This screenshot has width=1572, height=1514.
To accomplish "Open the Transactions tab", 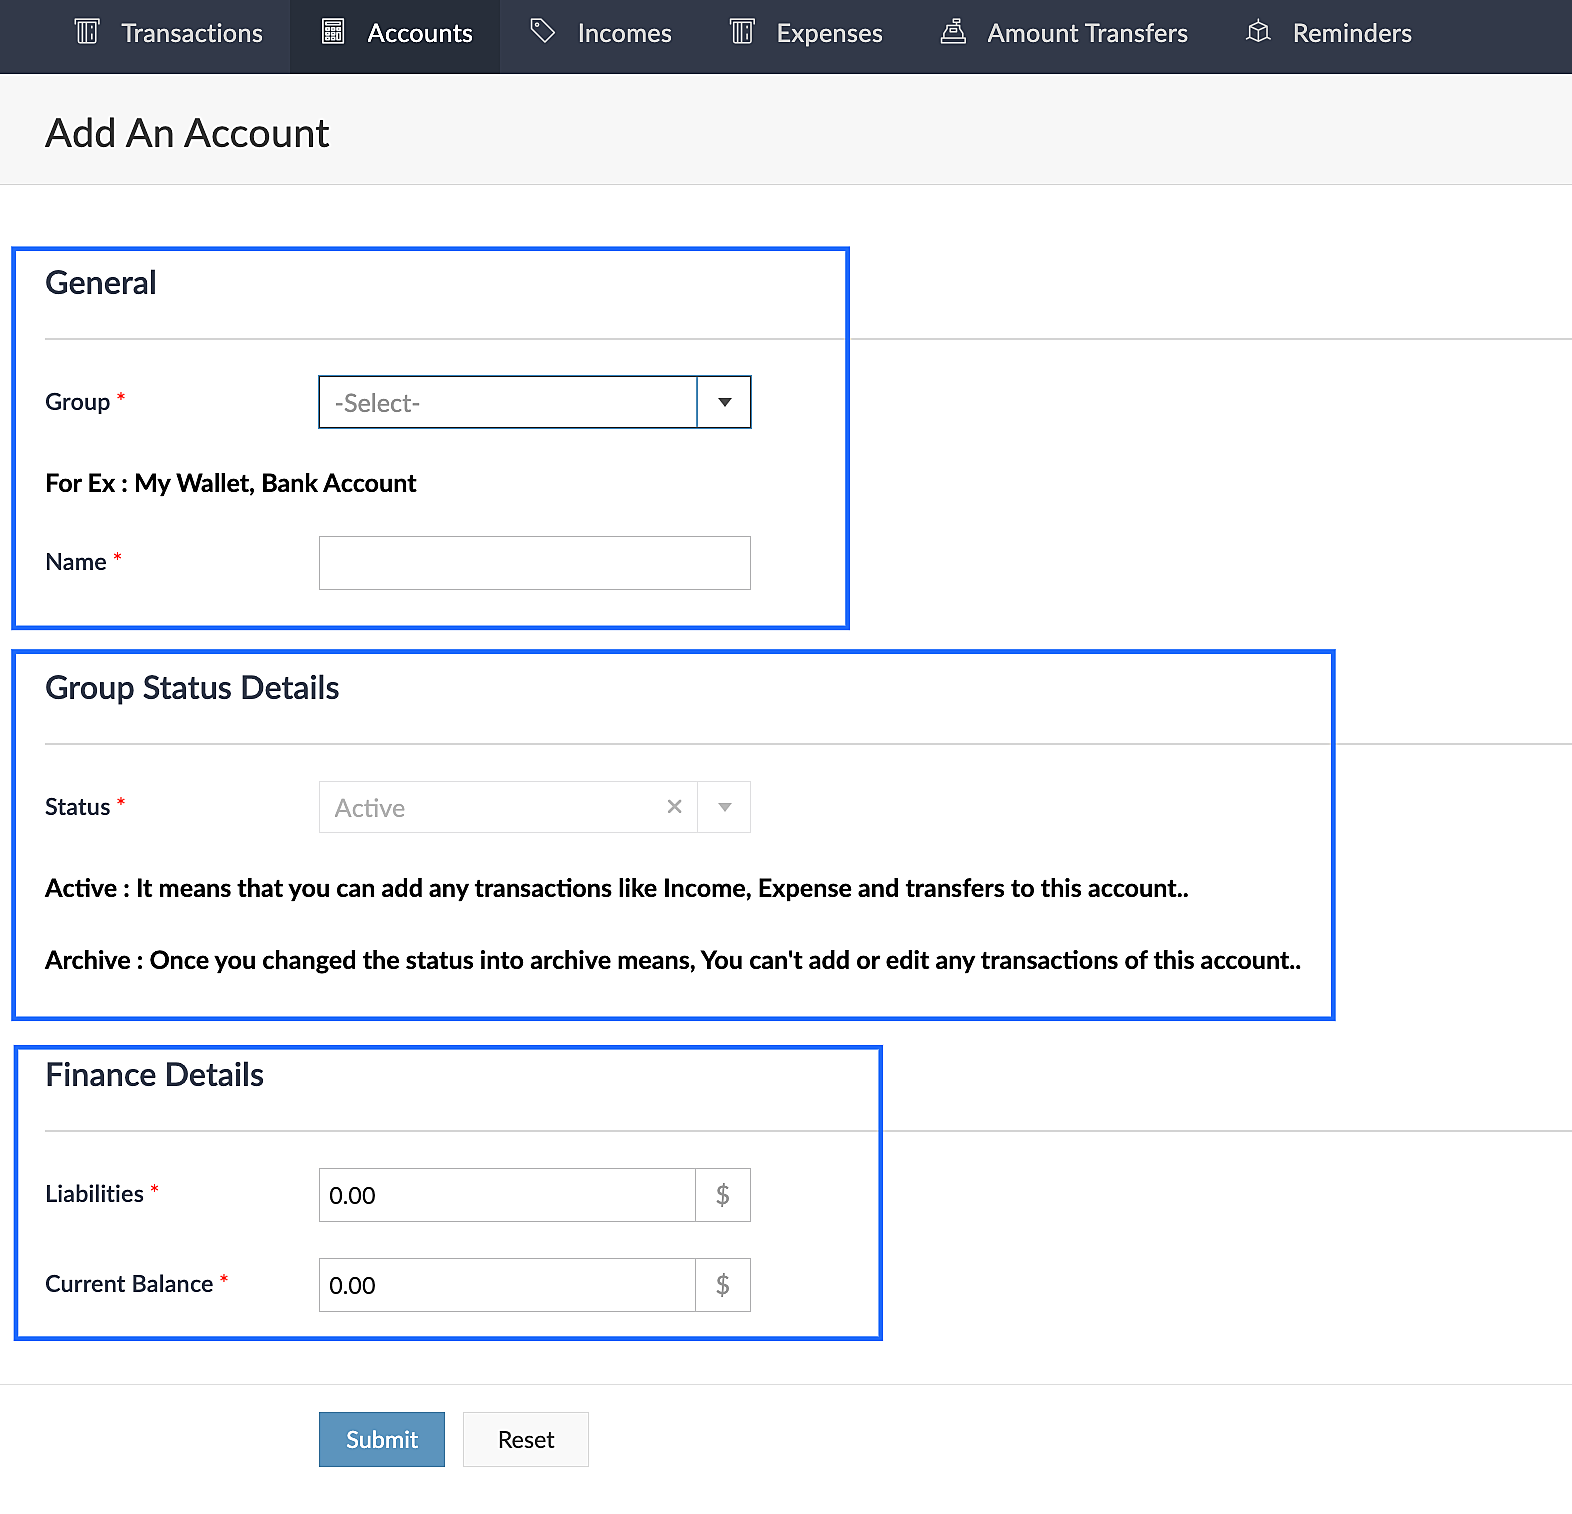I will click(191, 33).
